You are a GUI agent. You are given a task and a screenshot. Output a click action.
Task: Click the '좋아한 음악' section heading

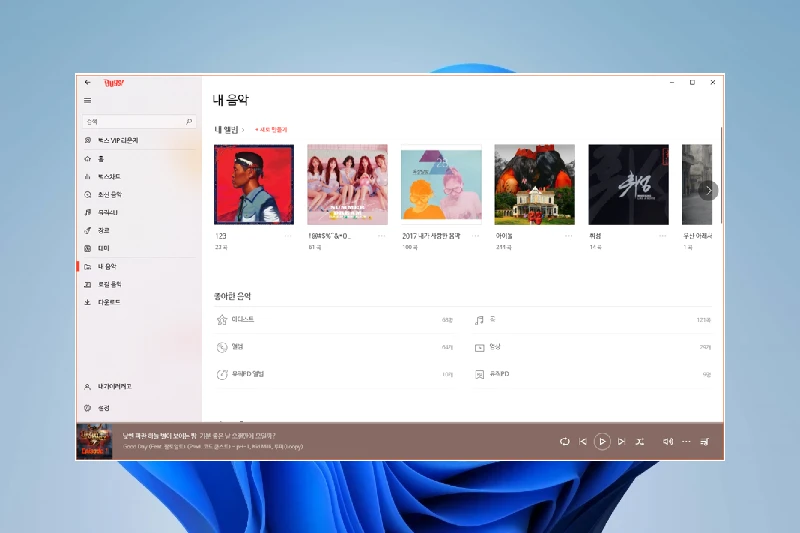[233, 296]
